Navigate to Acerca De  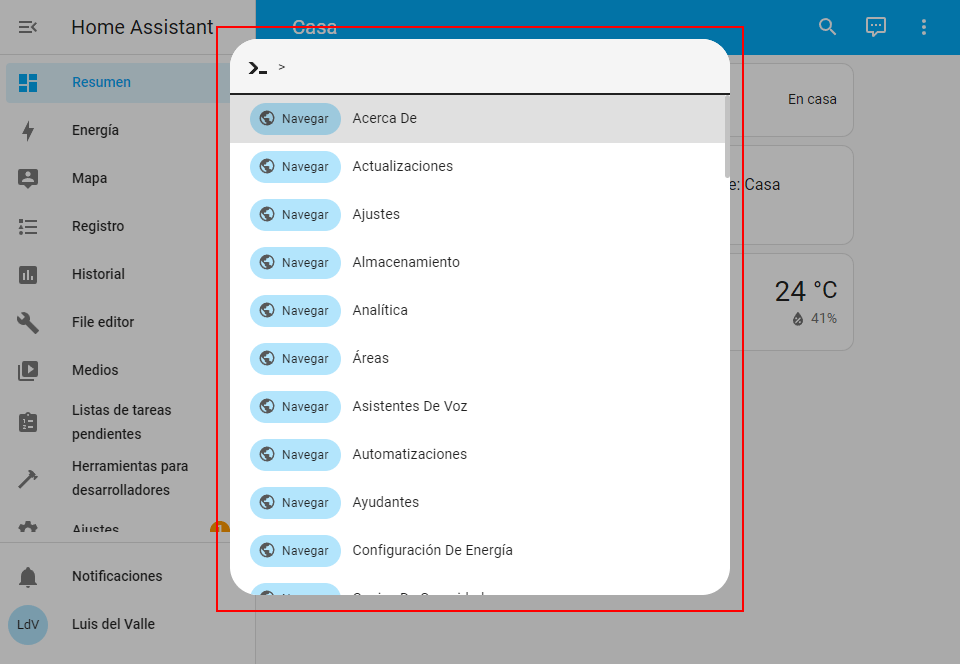pos(384,118)
